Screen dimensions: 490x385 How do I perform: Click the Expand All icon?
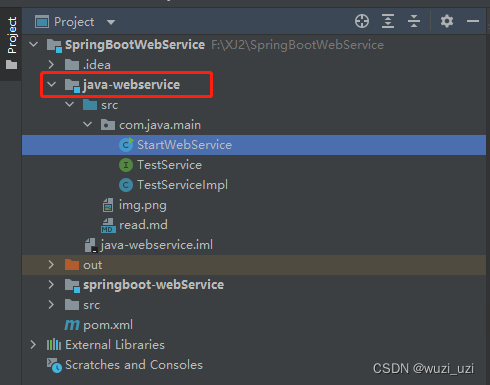[388, 21]
